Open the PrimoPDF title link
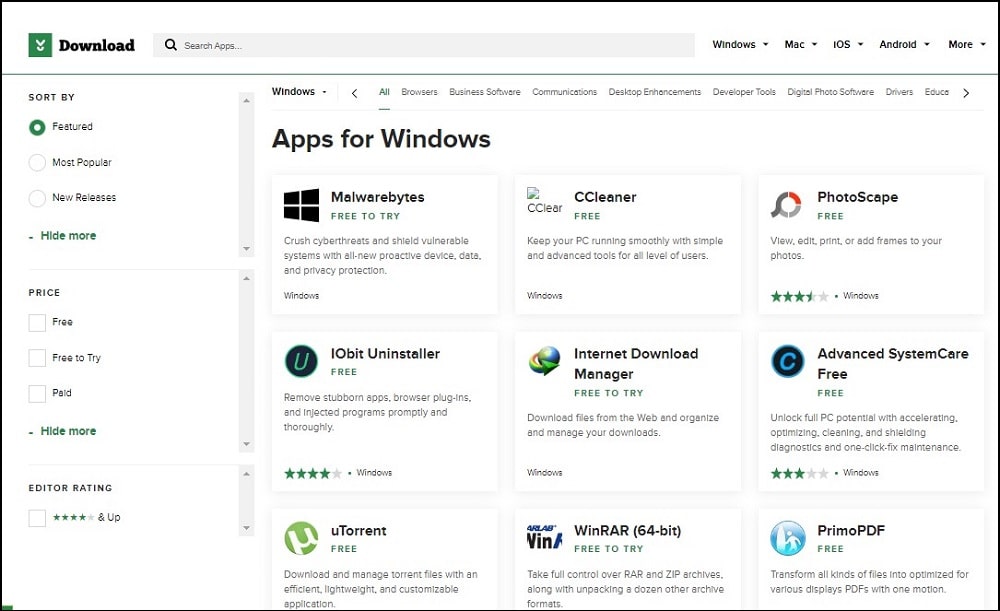Image resolution: width=1000 pixels, height=611 pixels. 851,531
